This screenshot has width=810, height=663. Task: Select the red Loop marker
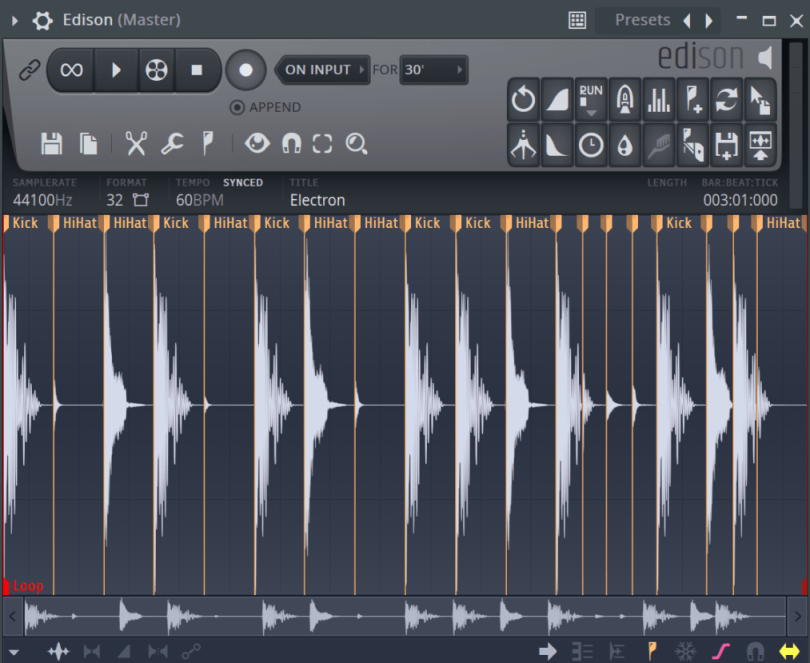24,586
